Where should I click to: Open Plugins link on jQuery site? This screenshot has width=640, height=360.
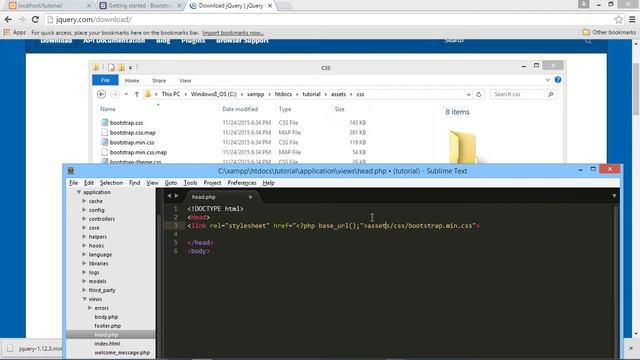193,41
